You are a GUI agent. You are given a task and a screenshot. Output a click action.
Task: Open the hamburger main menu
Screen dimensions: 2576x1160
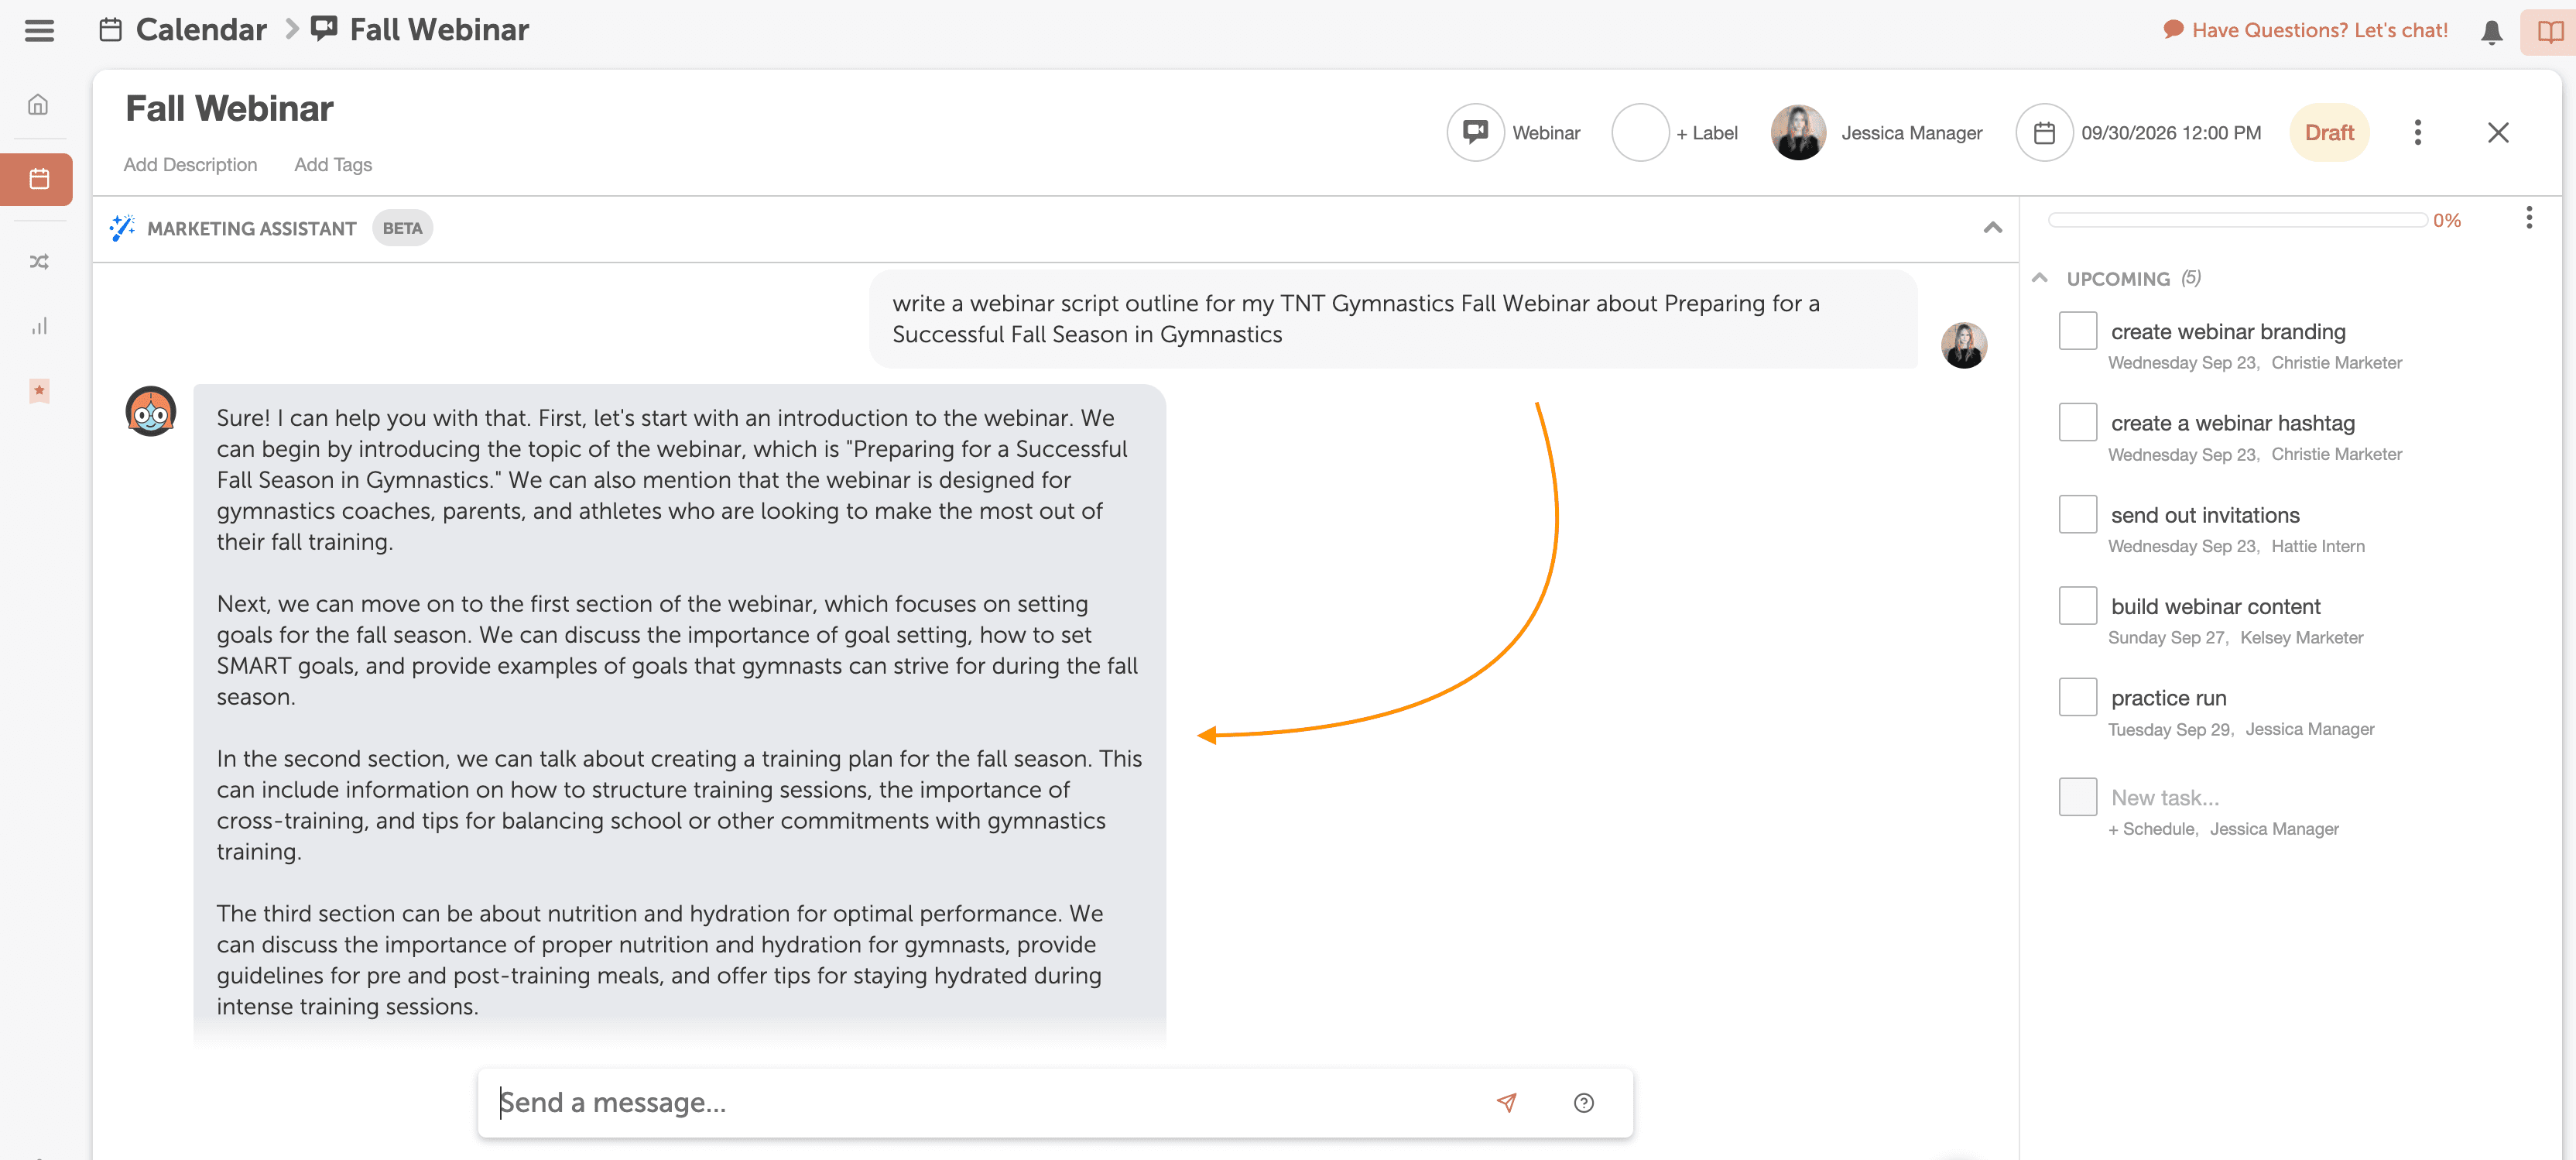click(39, 30)
